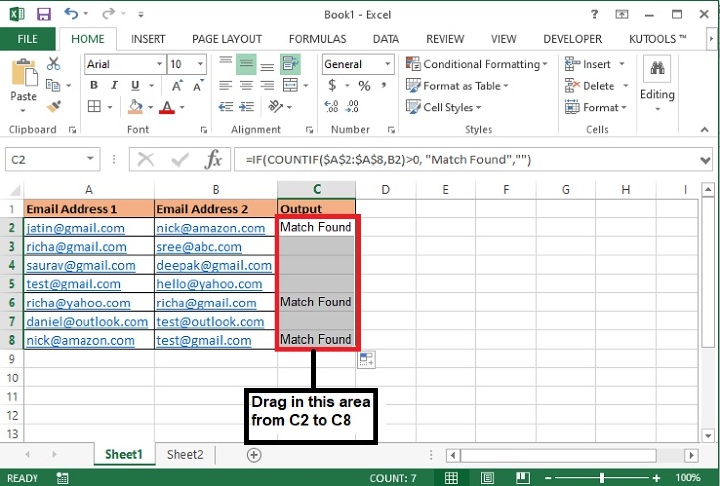
Task: Open the Sheet2 worksheet tab
Action: coord(185,455)
